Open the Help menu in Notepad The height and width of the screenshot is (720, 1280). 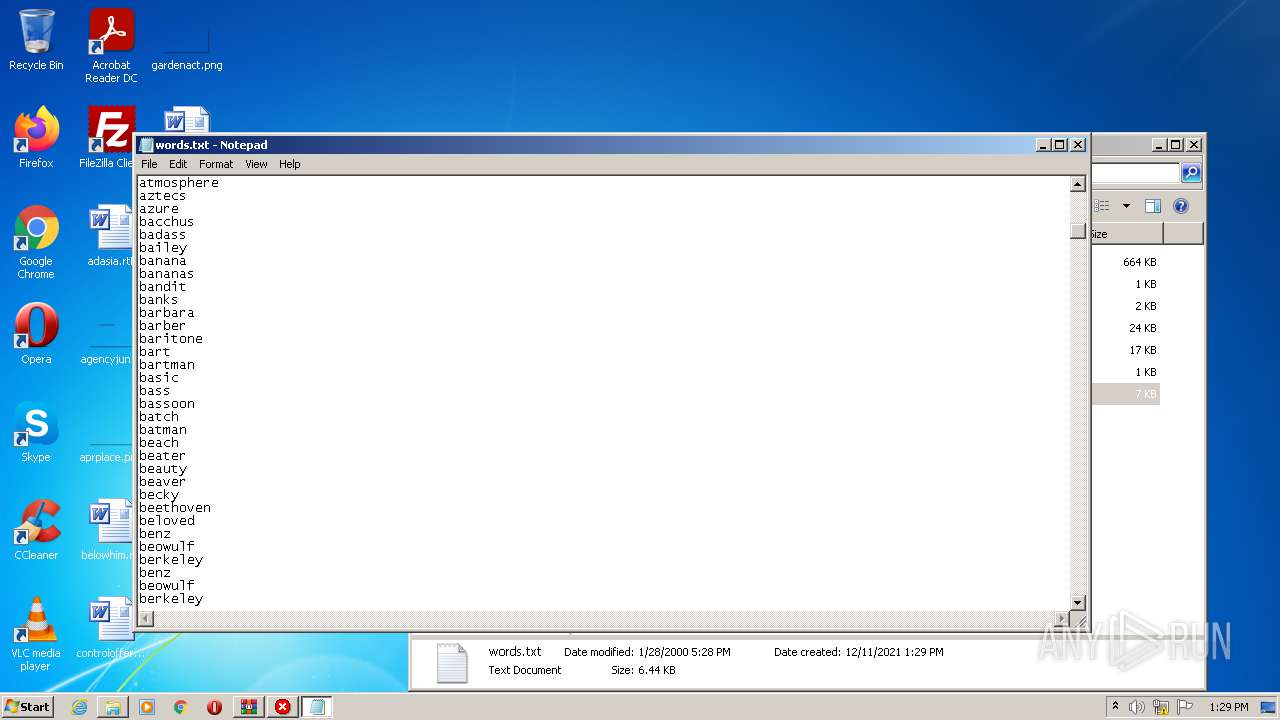pos(290,164)
